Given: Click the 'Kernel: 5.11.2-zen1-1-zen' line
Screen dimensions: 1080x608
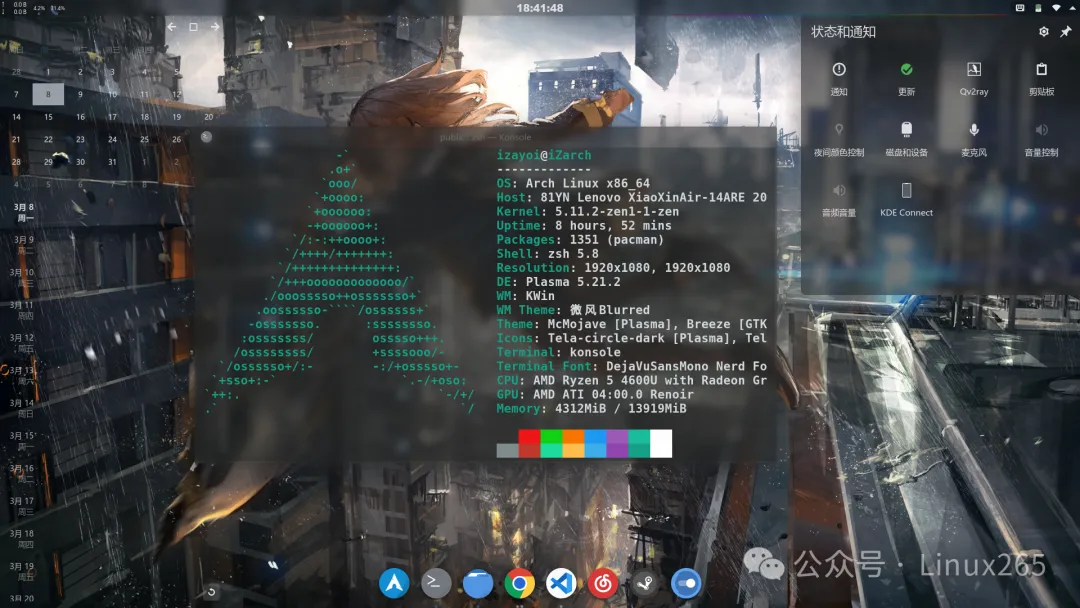Looking at the screenshot, I should tap(588, 211).
